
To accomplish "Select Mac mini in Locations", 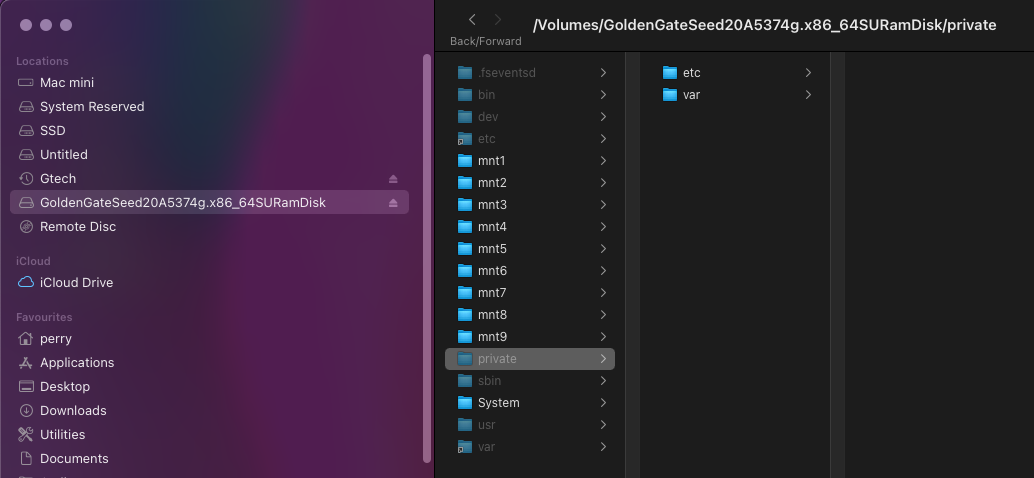I will [210, 82].
